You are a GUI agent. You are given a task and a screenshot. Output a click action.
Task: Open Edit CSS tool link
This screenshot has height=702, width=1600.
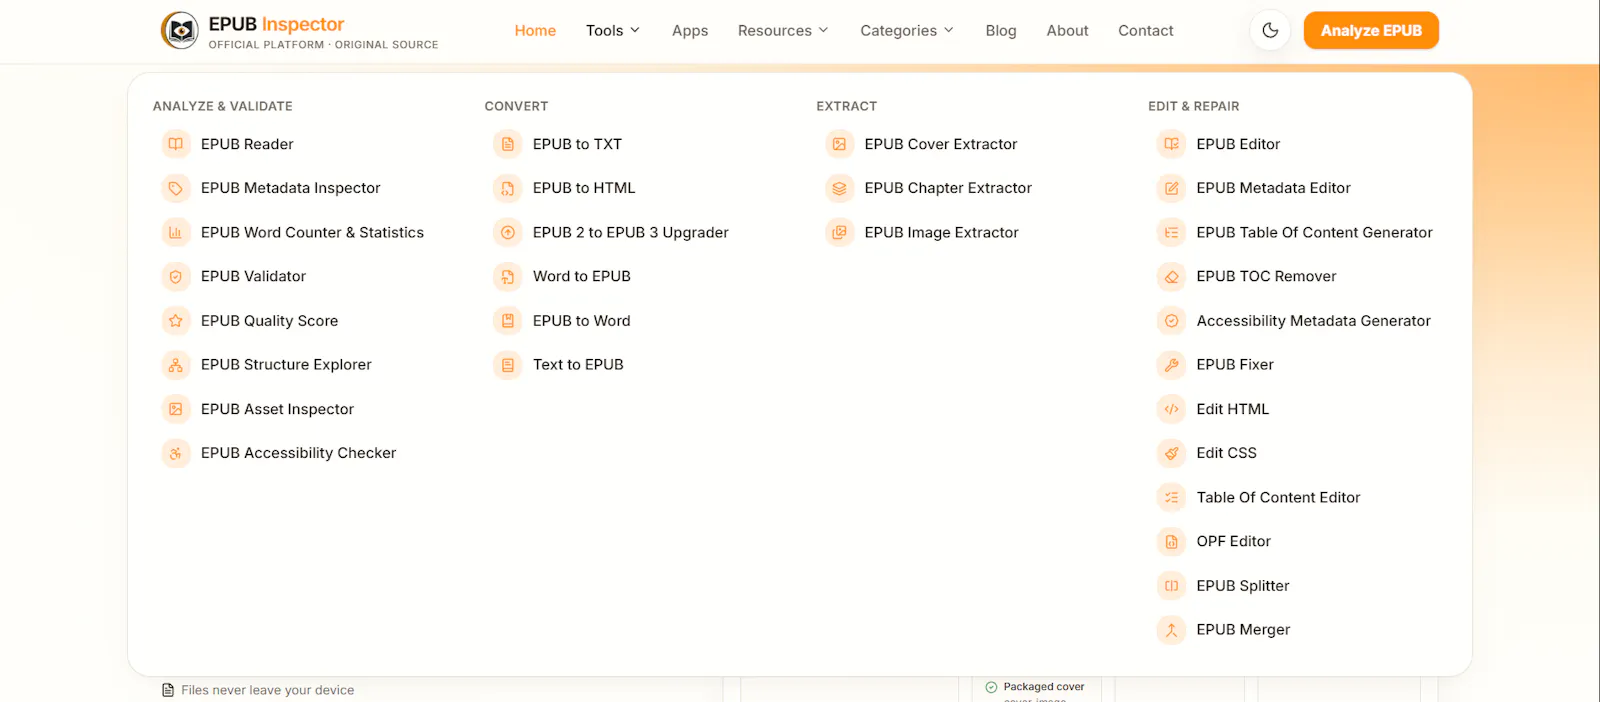pos(1227,453)
